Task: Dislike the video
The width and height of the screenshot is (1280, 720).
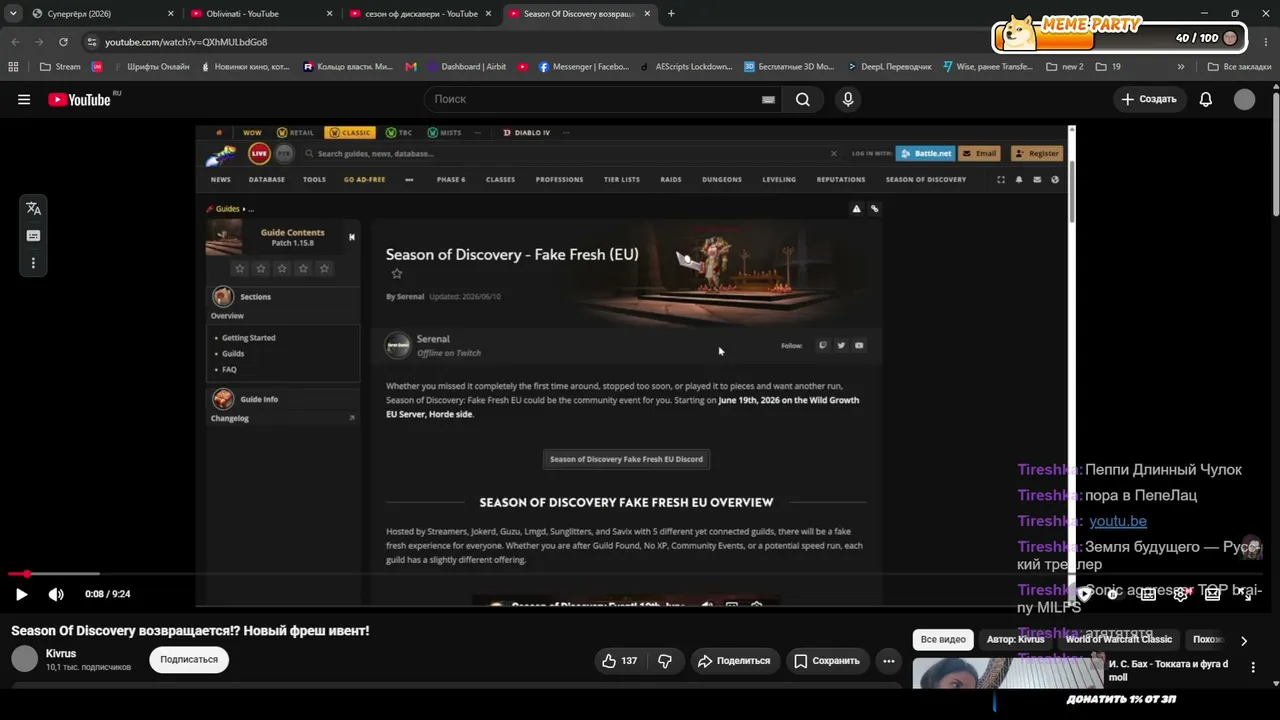Action: click(x=665, y=661)
